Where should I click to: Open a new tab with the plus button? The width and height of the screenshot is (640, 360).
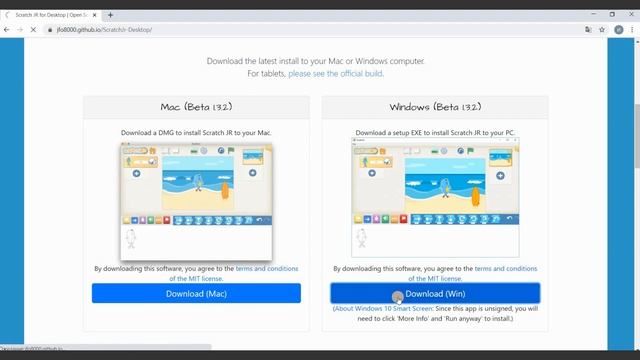tap(110, 15)
